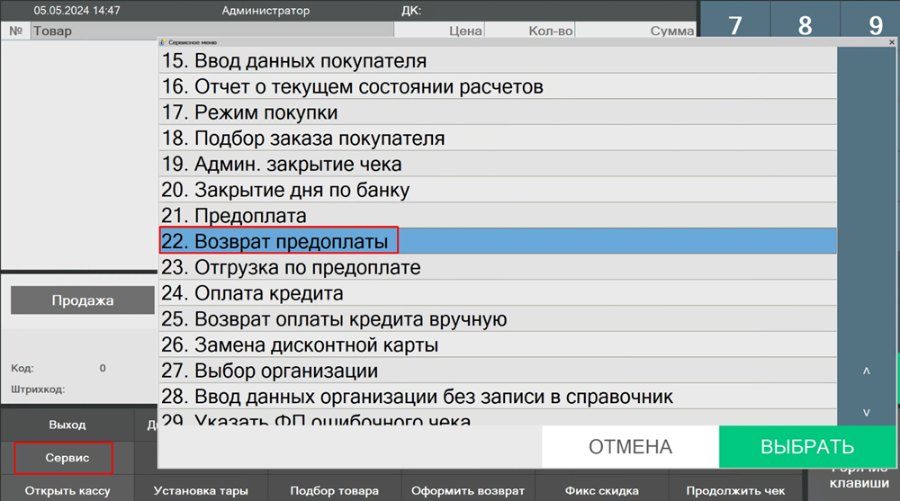Select item 29 Указать ФП ошибочного чека
This screenshot has height=501, width=900.
coord(497,417)
